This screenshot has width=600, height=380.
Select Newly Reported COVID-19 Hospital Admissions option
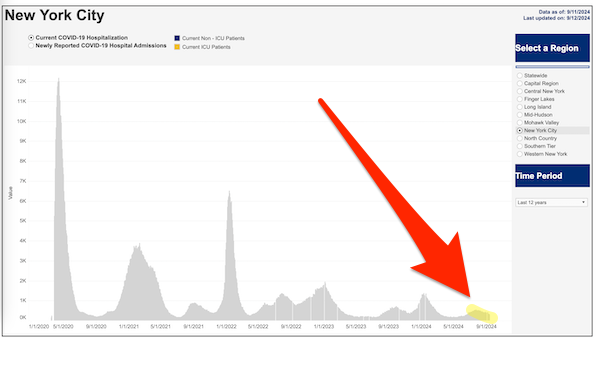pos(31,46)
